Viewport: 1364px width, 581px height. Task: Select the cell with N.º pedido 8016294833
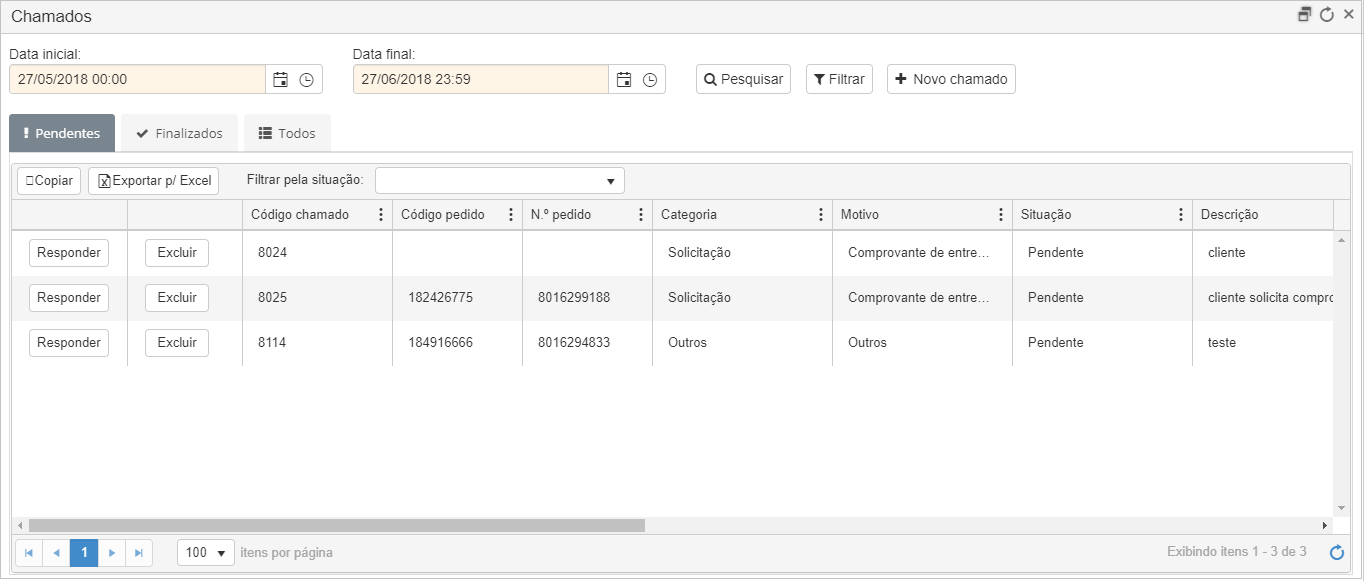point(587,343)
